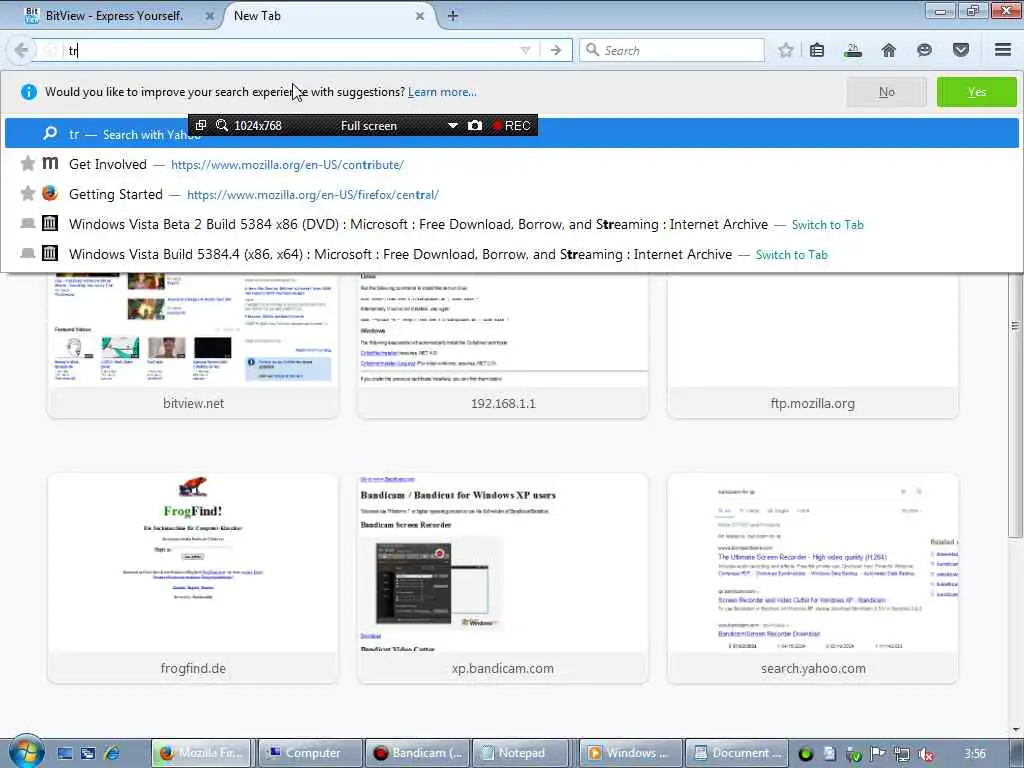The width and height of the screenshot is (1024, 768).
Task: Open the Hello chat bubble icon
Action: pos(924,50)
